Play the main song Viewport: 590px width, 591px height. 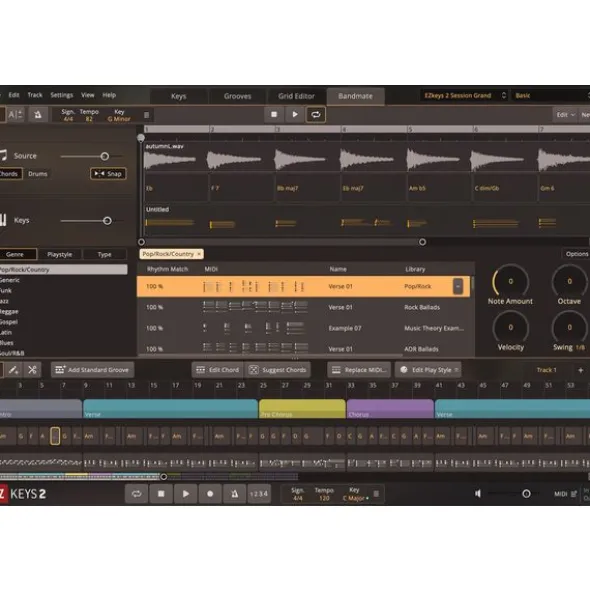[x=185, y=494]
